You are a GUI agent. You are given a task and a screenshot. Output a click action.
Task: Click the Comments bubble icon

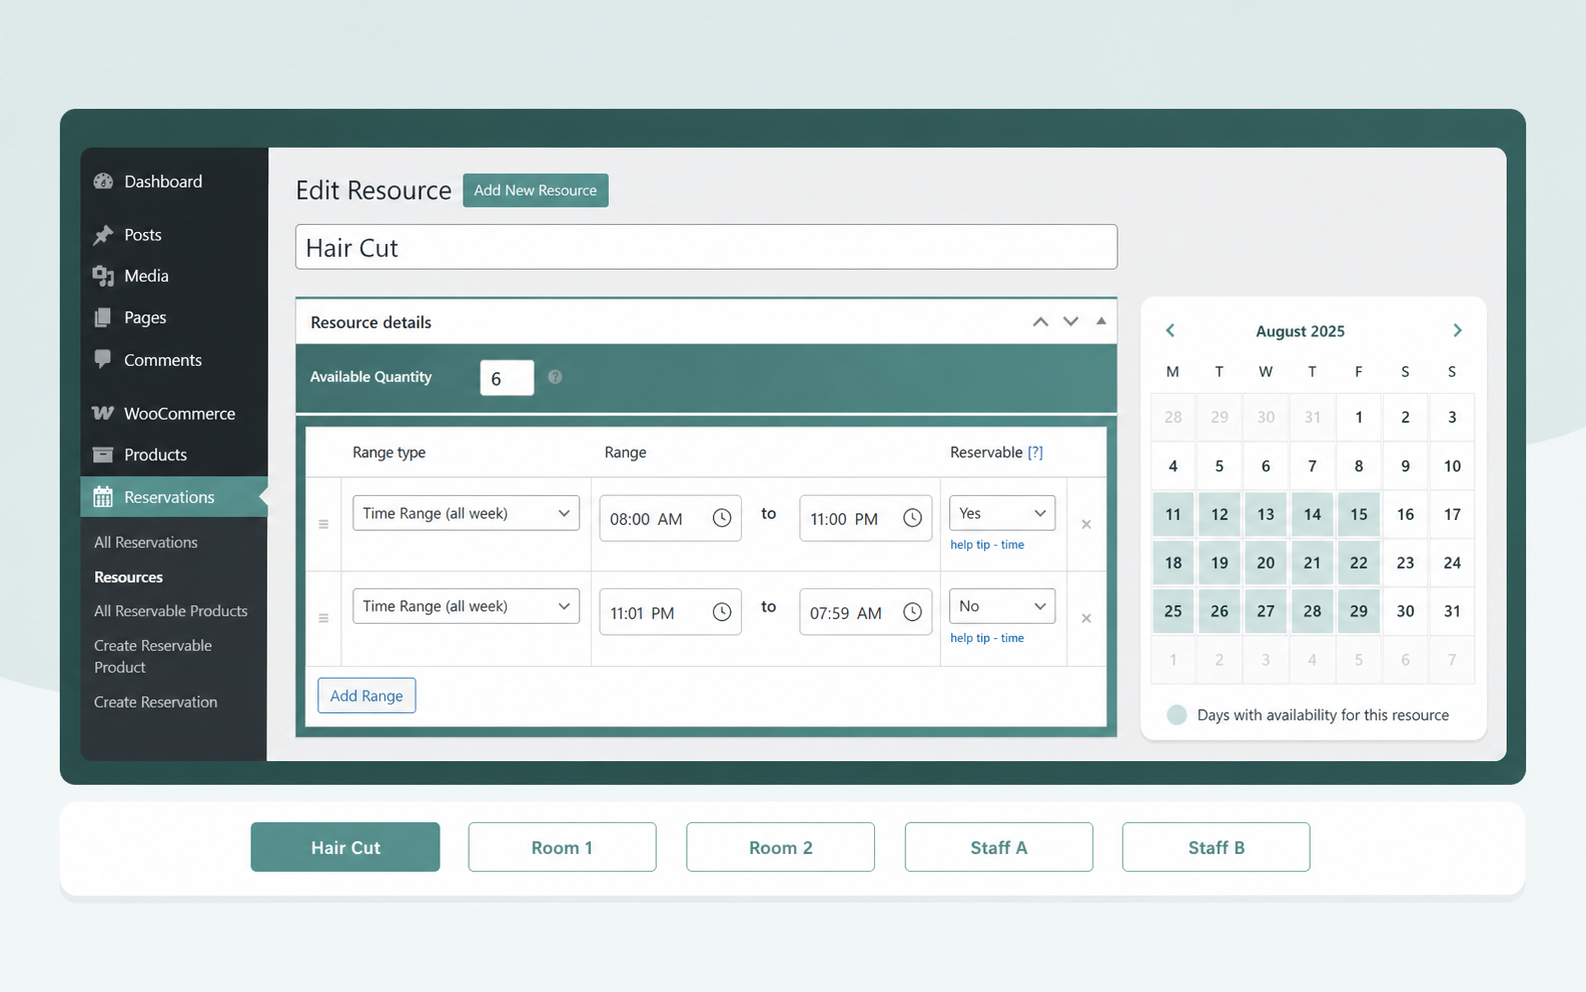point(103,359)
